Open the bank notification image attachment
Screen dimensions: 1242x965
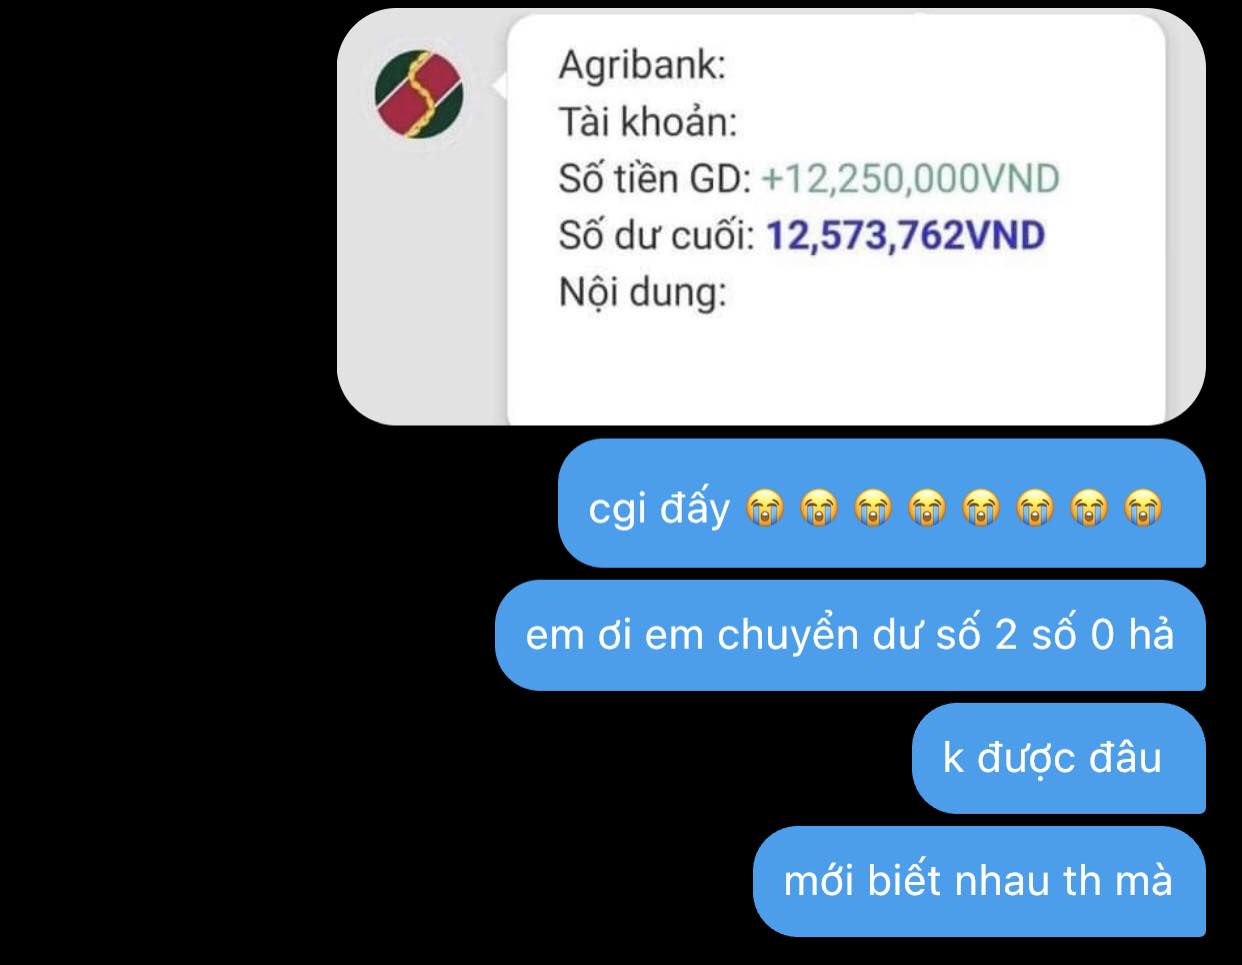(x=771, y=217)
